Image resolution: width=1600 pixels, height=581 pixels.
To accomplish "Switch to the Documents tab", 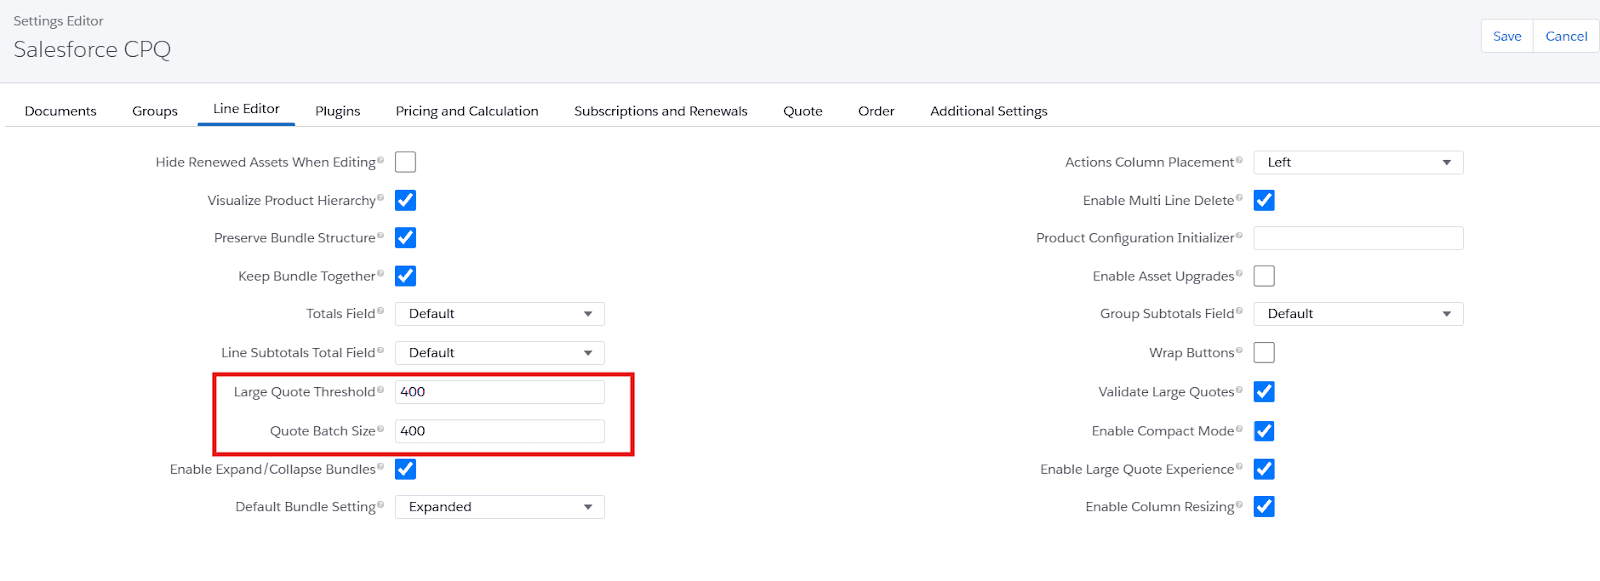I will (x=61, y=111).
